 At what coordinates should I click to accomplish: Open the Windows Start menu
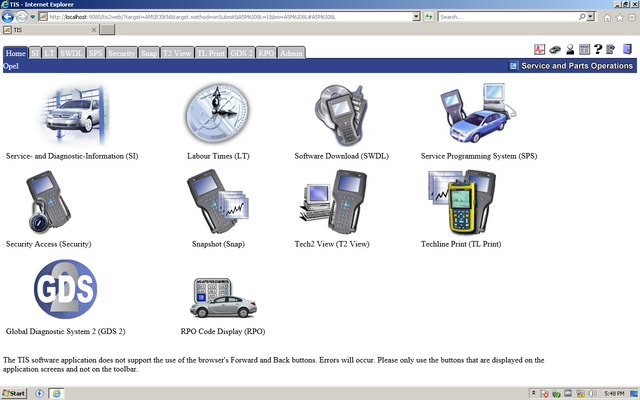(14, 393)
